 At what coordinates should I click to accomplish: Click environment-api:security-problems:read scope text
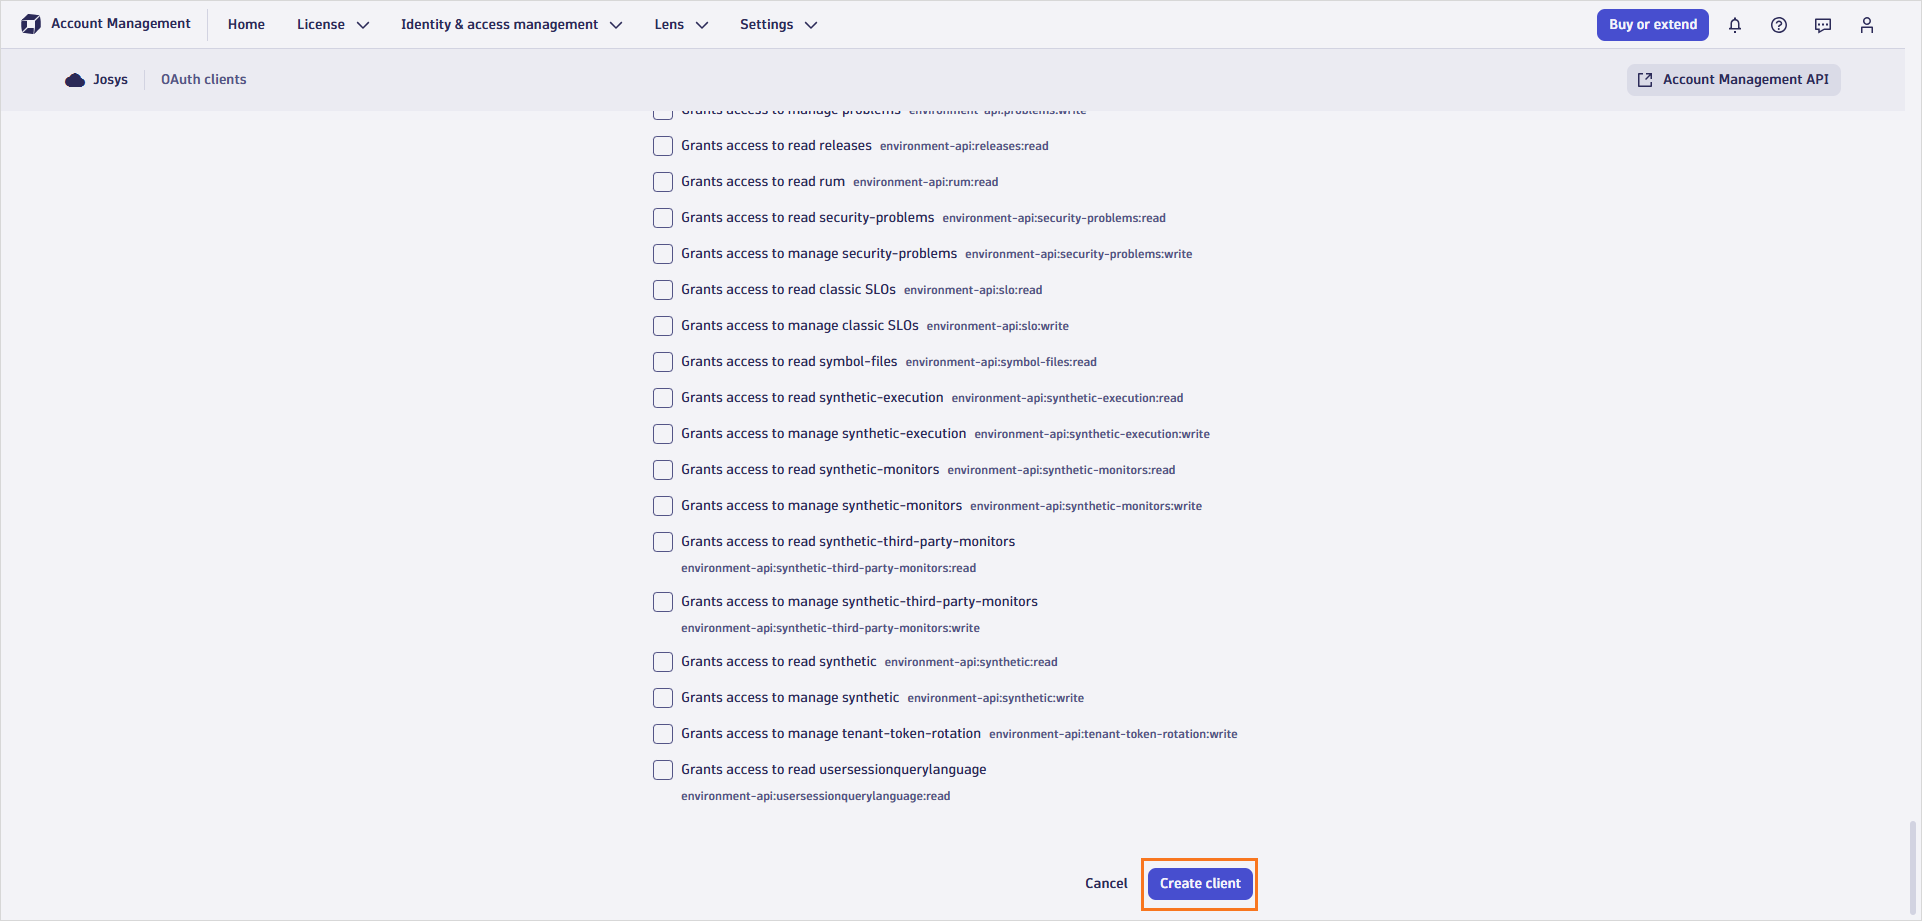[1054, 218]
